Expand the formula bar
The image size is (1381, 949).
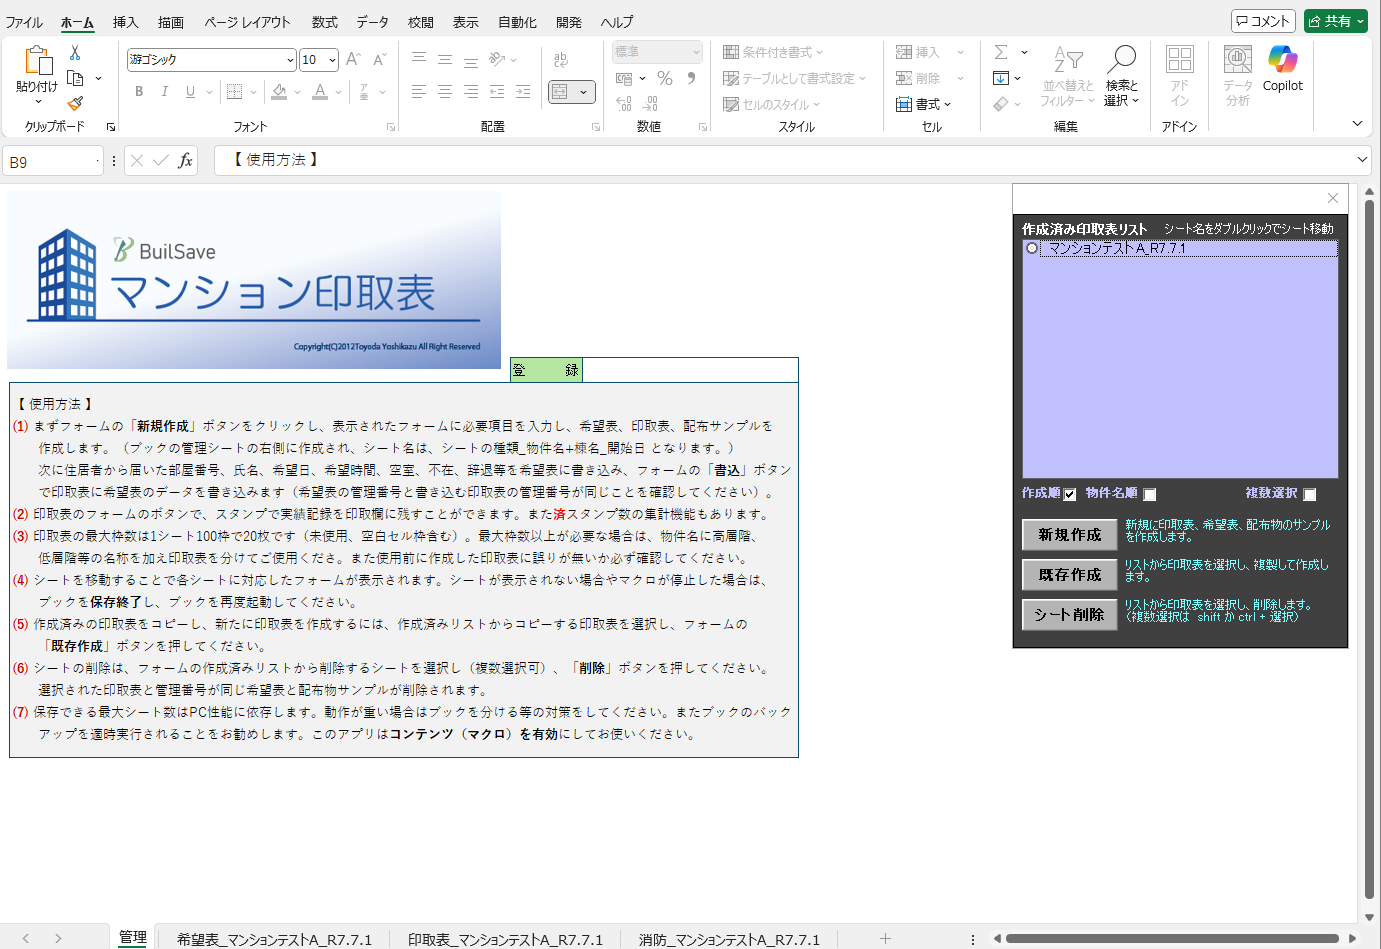[1362, 160]
